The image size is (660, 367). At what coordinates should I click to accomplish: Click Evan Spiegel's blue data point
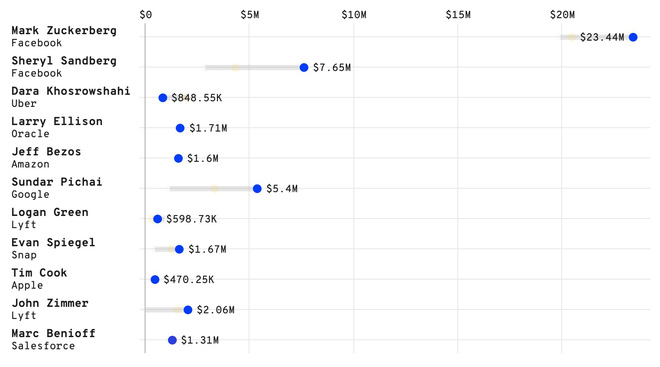click(179, 249)
